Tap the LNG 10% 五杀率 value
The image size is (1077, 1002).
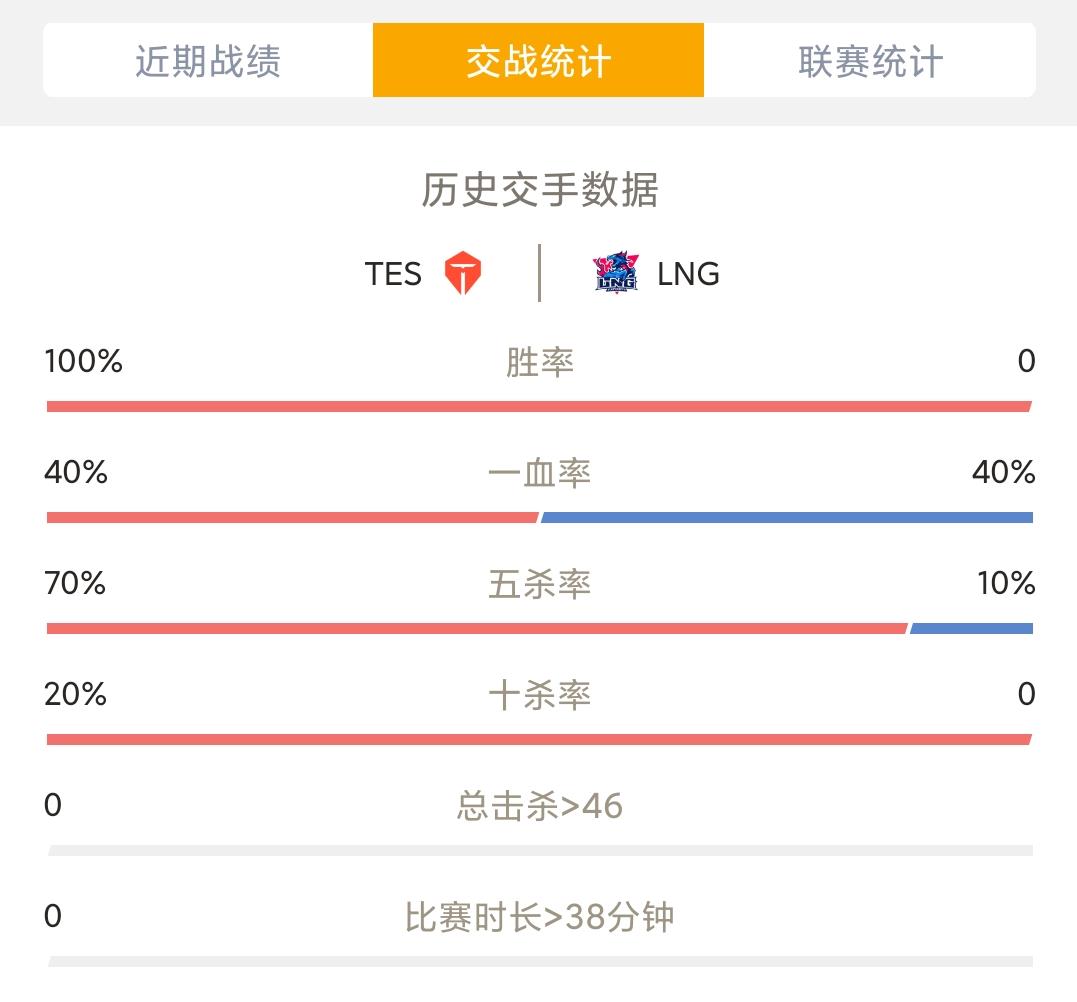(x=1006, y=583)
